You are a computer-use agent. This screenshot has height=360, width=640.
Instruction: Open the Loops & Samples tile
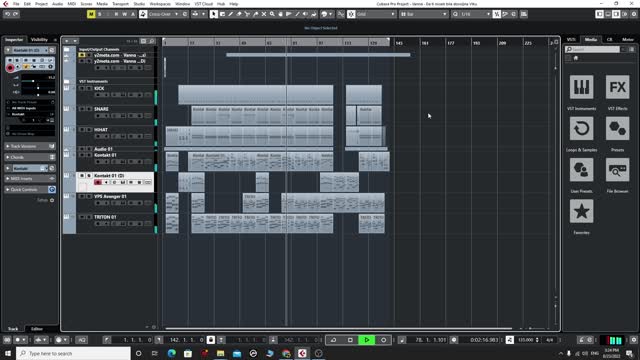click(581, 129)
